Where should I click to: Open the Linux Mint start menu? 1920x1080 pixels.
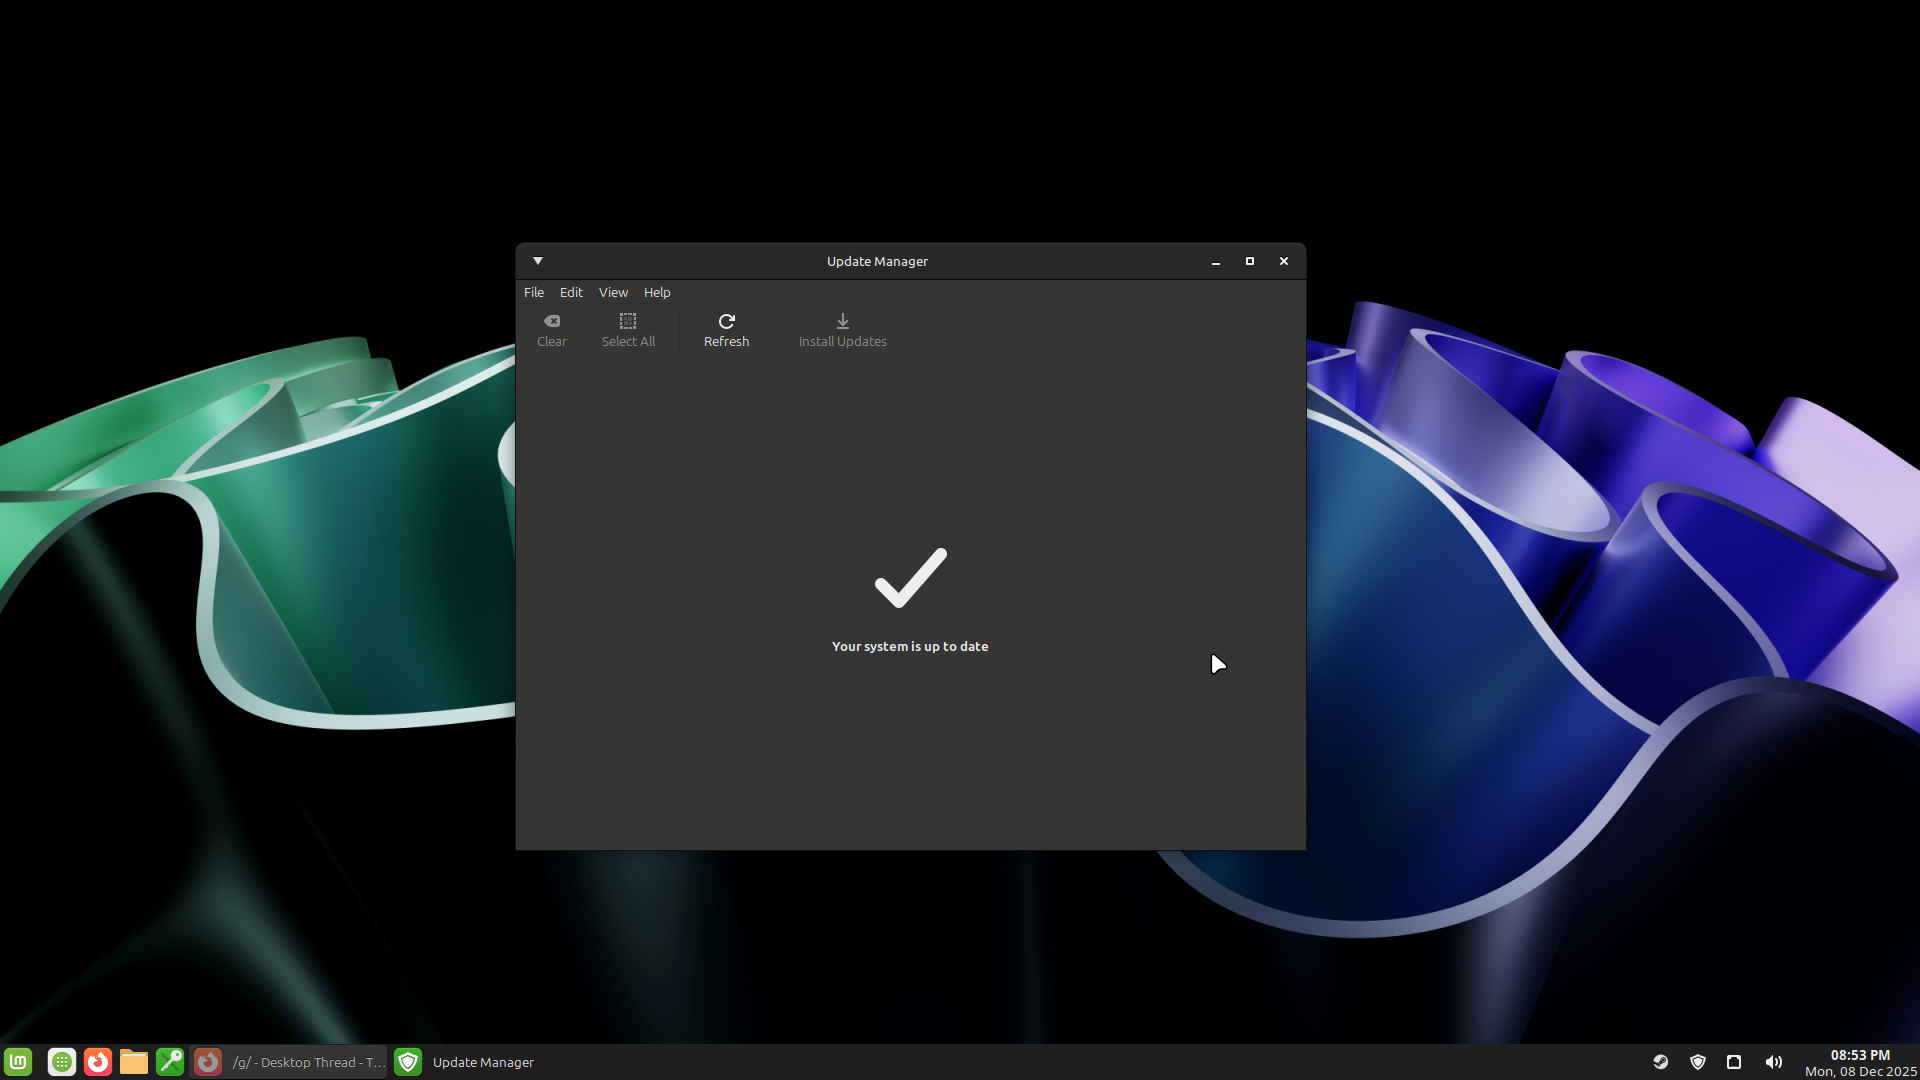click(x=19, y=1062)
